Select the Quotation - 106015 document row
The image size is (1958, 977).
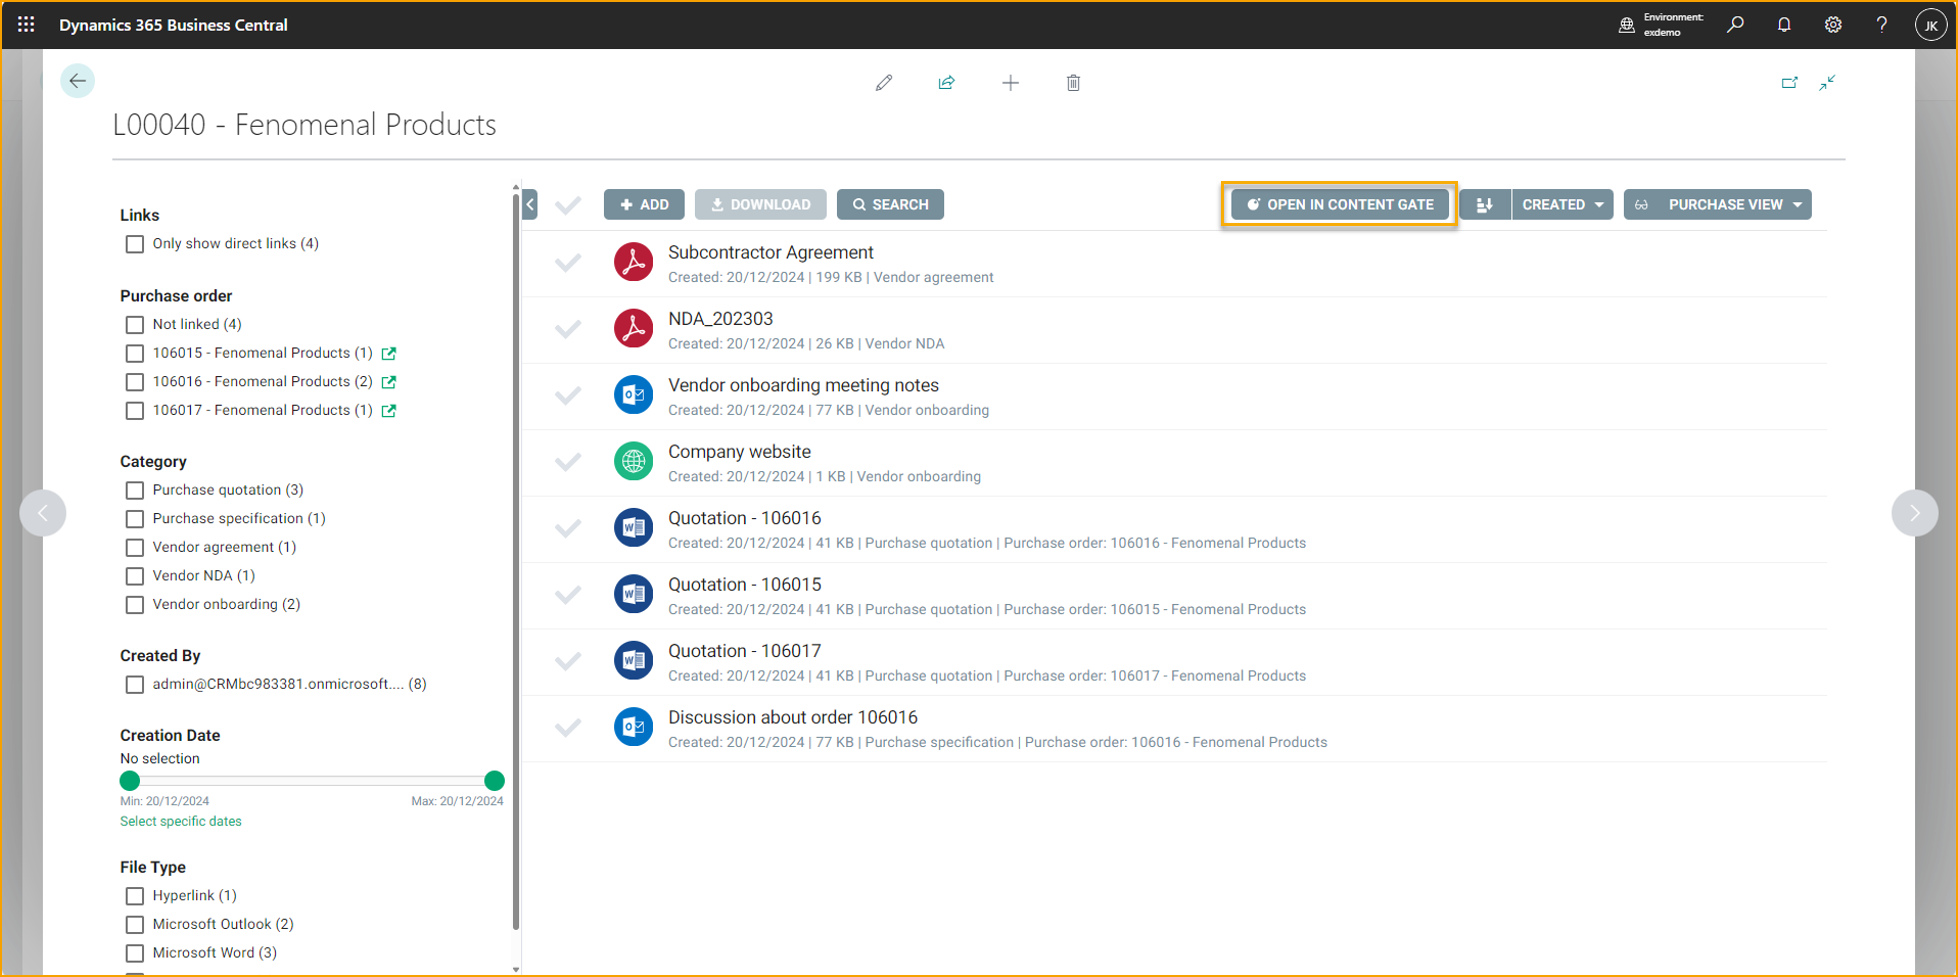pos(568,595)
